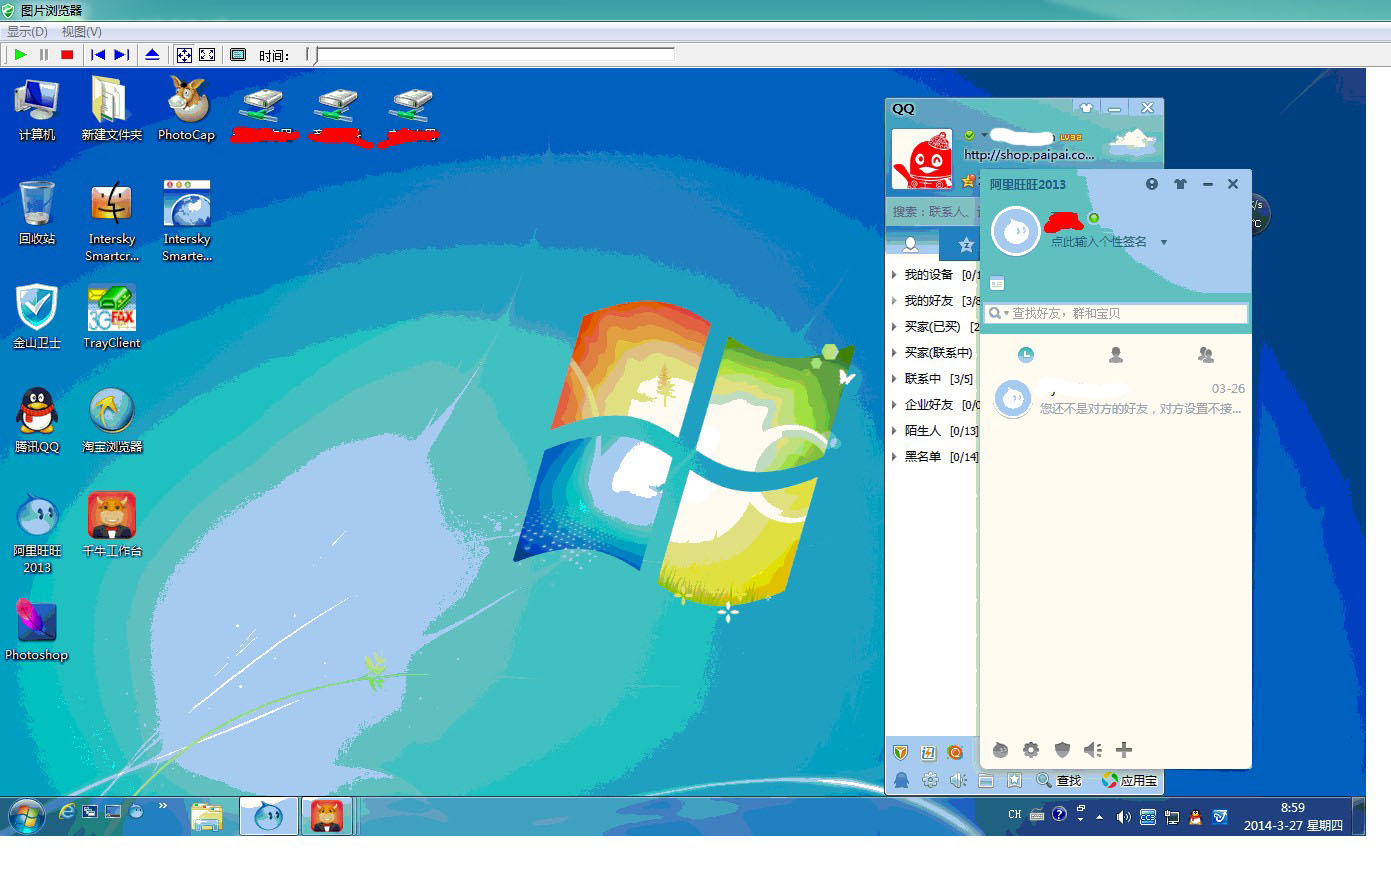Screen dimensions: 1391x892
Task: Click the fit-to-window arrows icon
Action: 184,55
